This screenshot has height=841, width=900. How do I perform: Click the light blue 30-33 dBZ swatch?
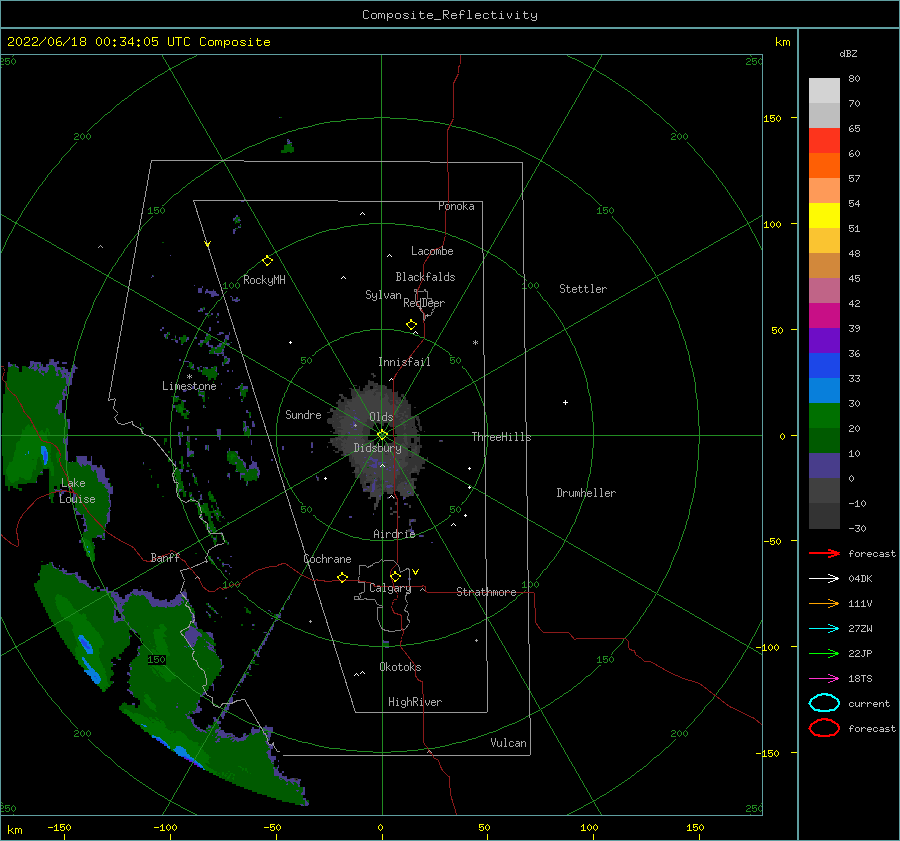click(x=824, y=391)
